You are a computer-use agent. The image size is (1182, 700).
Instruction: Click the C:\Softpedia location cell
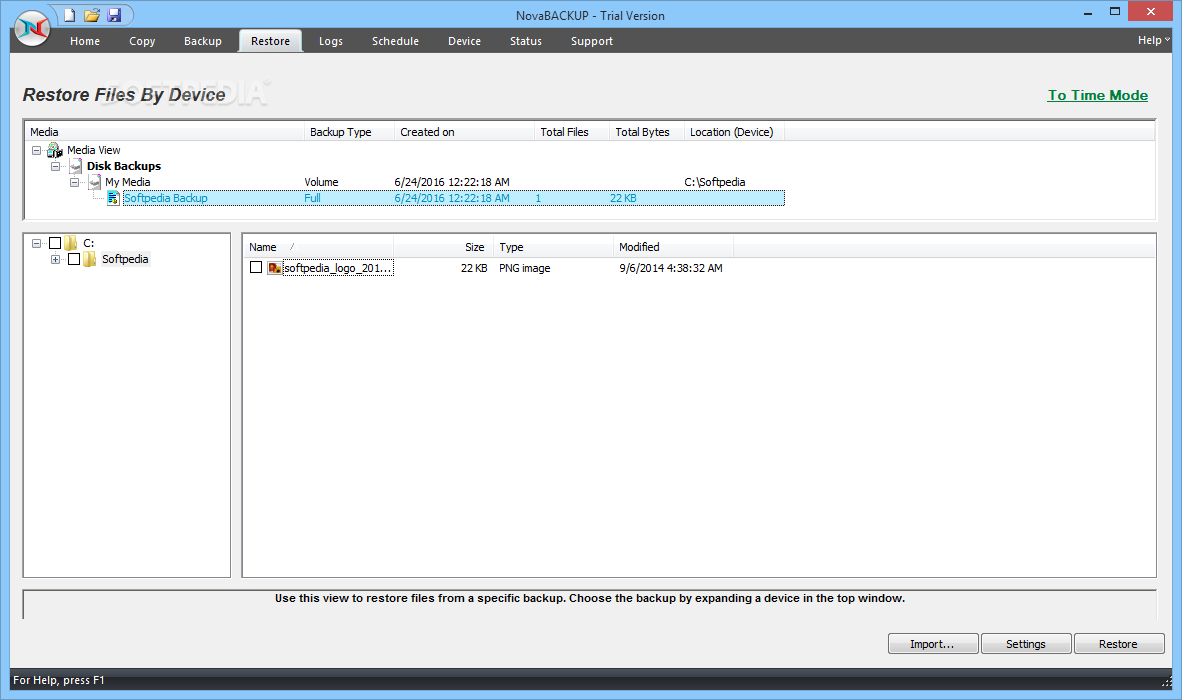tap(715, 182)
